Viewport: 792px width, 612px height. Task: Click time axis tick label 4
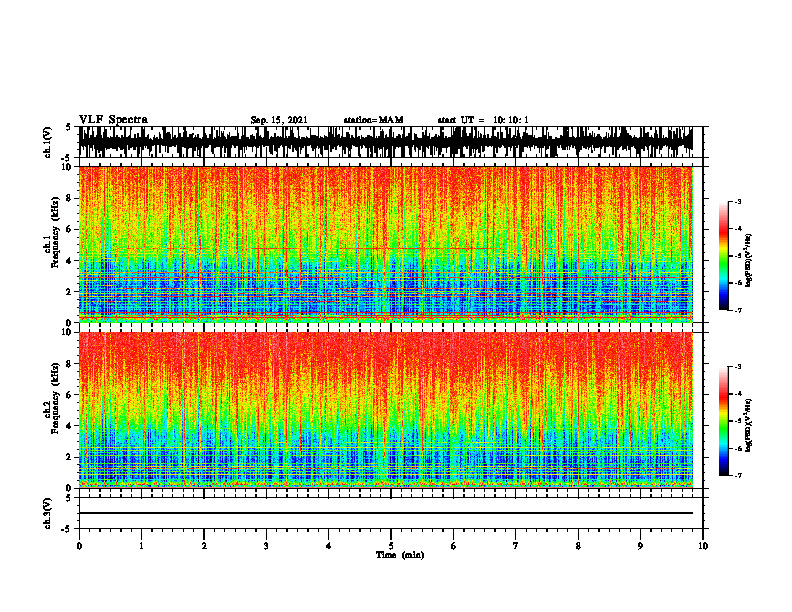[x=329, y=546]
